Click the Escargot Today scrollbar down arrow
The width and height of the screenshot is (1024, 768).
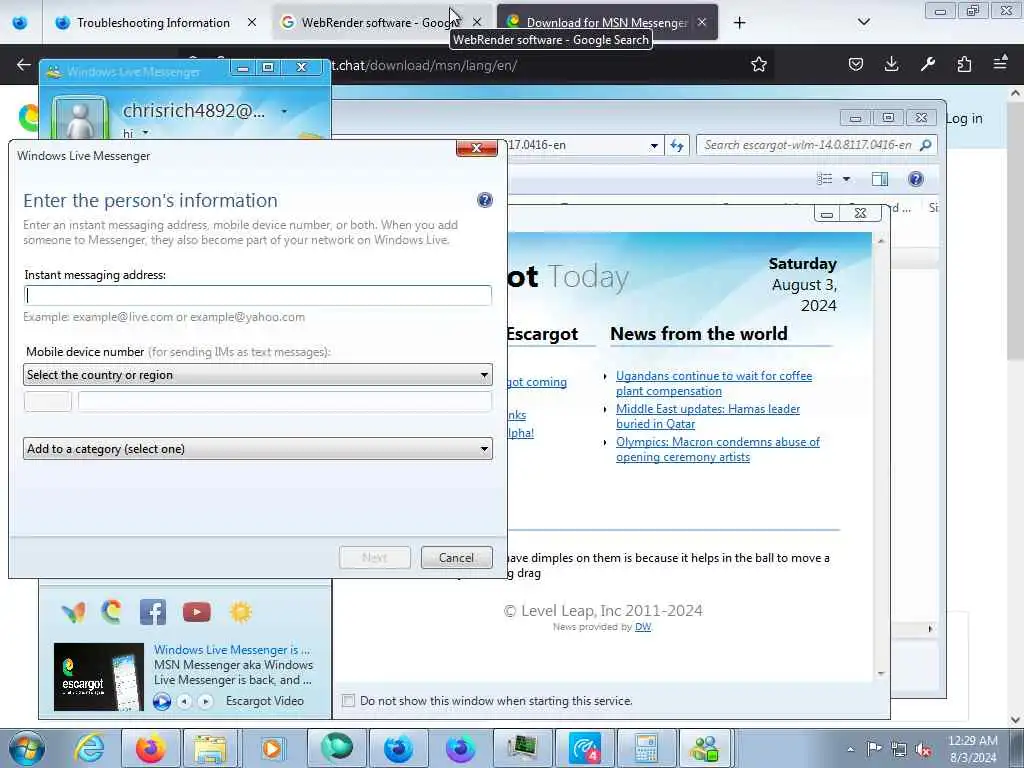(881, 673)
